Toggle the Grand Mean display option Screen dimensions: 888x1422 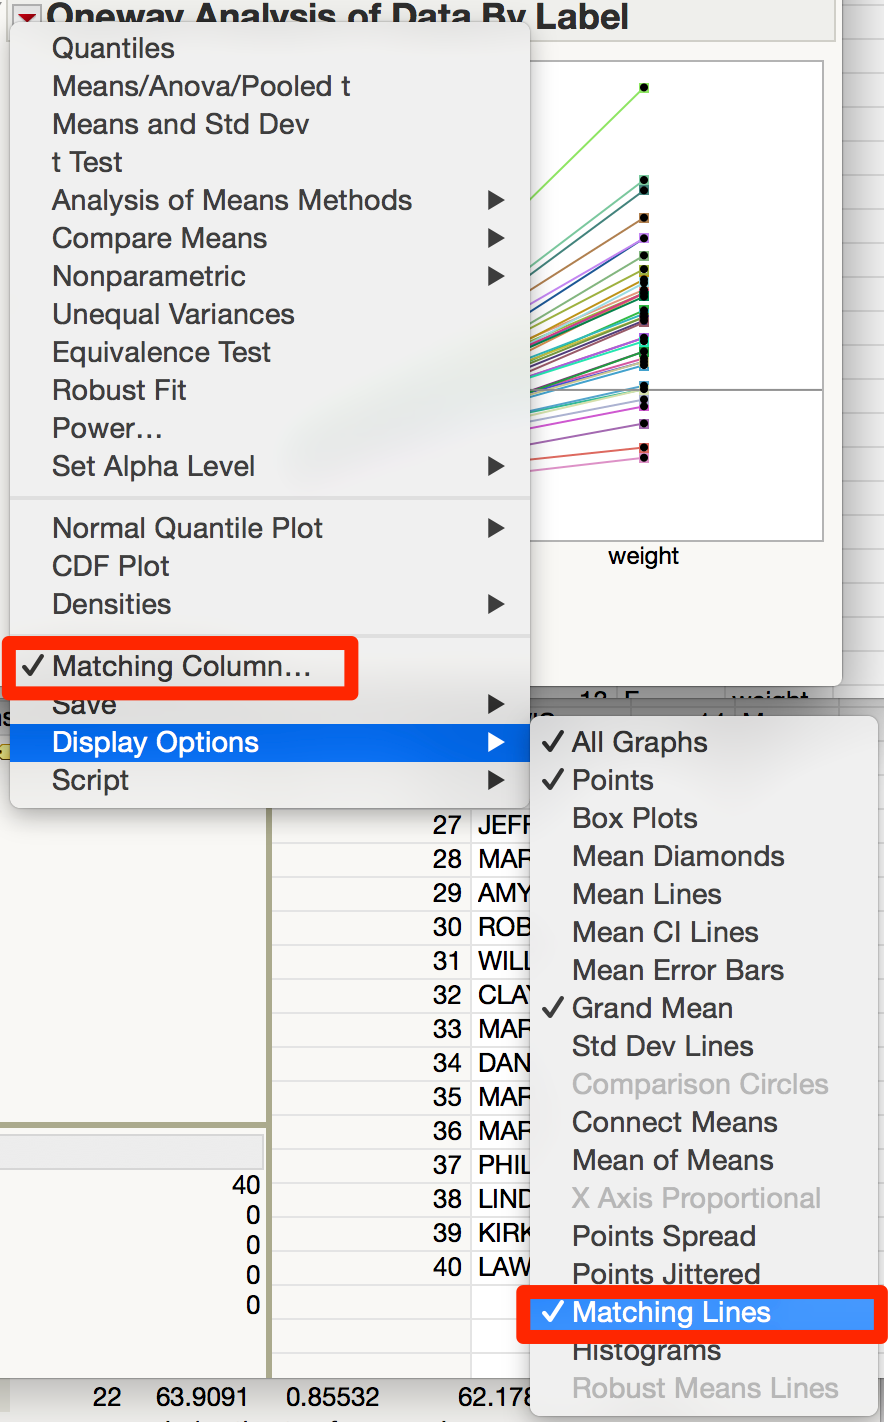point(652,1008)
